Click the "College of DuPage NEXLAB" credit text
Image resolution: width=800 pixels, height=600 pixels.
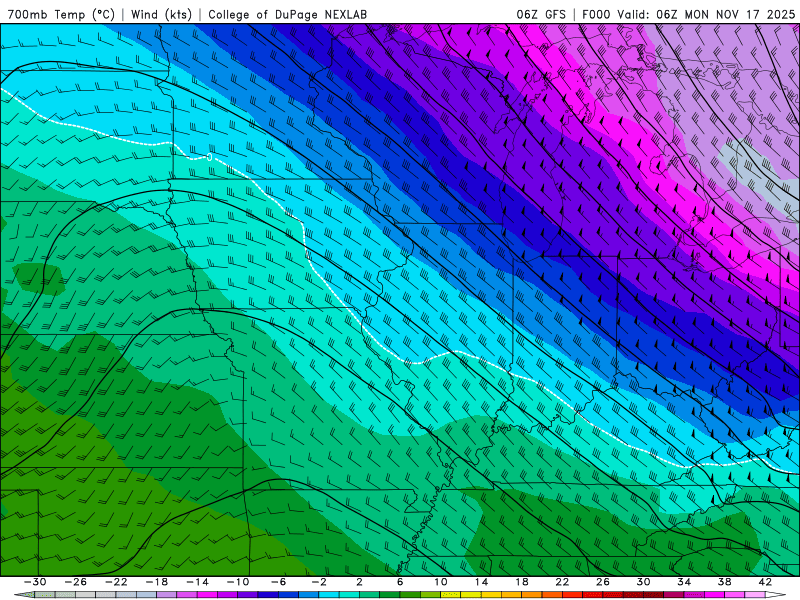coord(287,15)
